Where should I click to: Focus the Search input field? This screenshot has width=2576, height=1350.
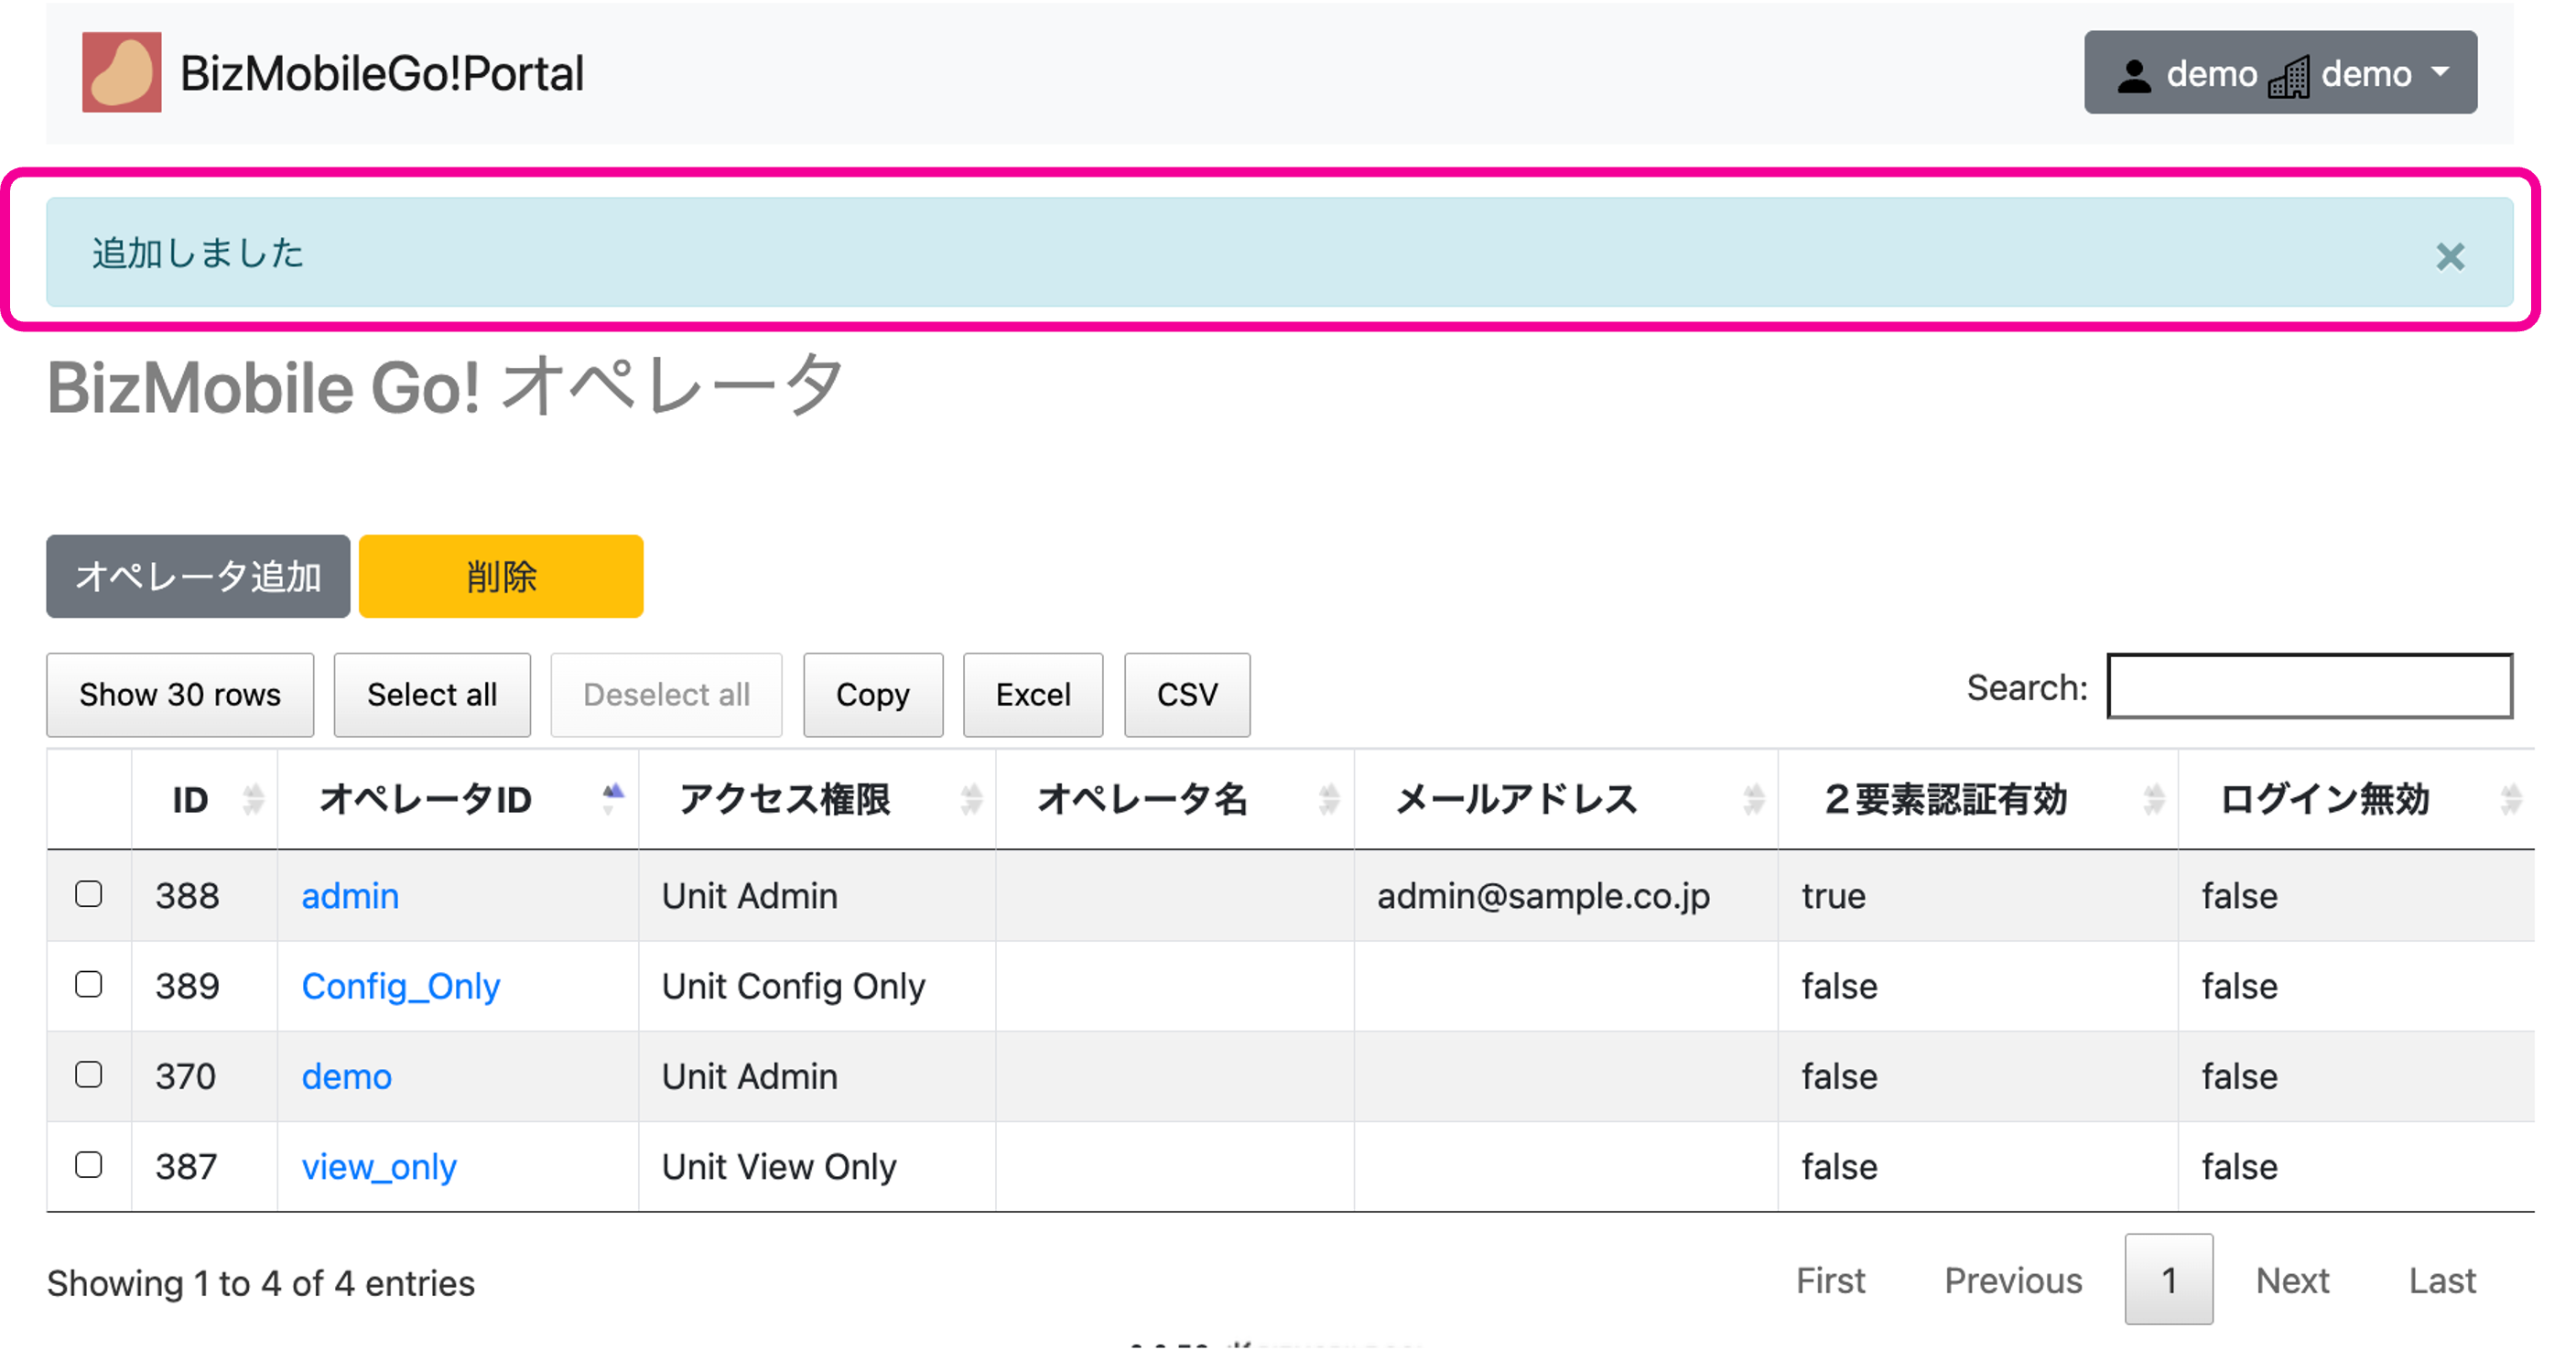point(2308,687)
